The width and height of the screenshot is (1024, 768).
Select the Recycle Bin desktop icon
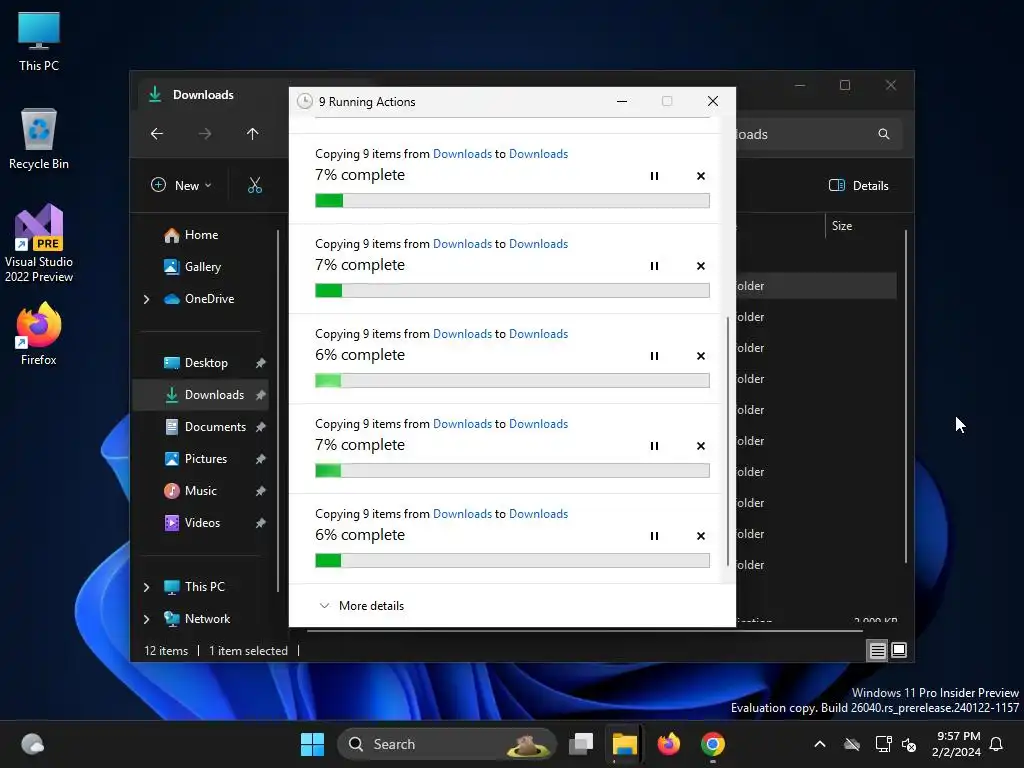39,138
